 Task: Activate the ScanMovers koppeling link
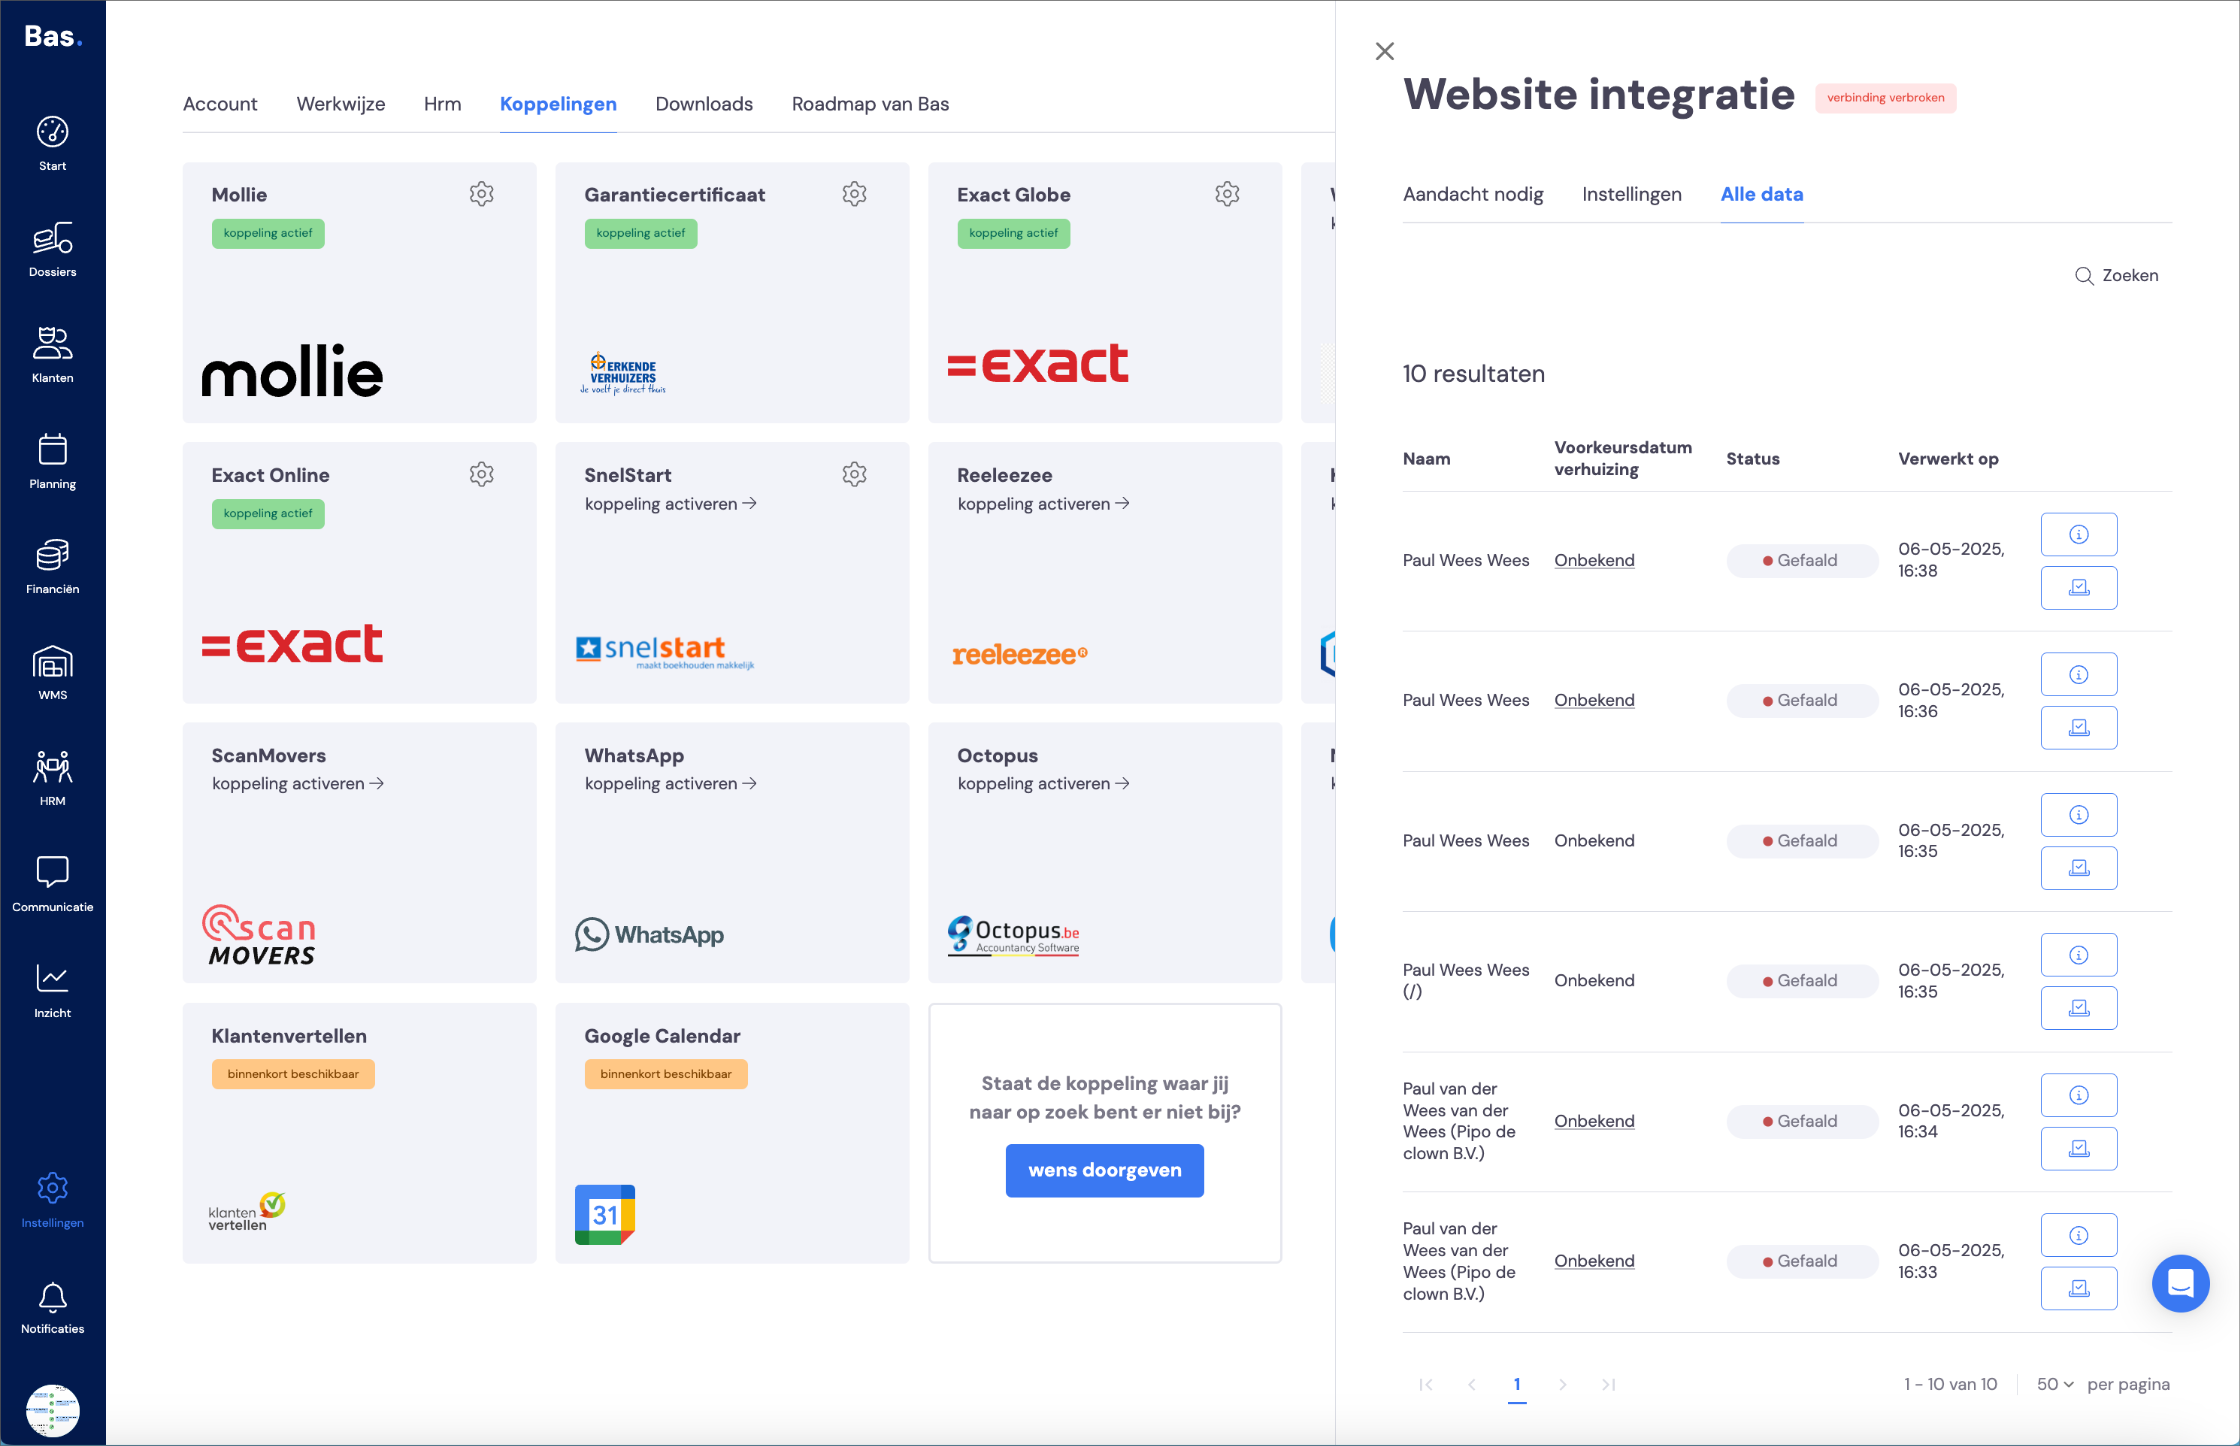click(297, 784)
